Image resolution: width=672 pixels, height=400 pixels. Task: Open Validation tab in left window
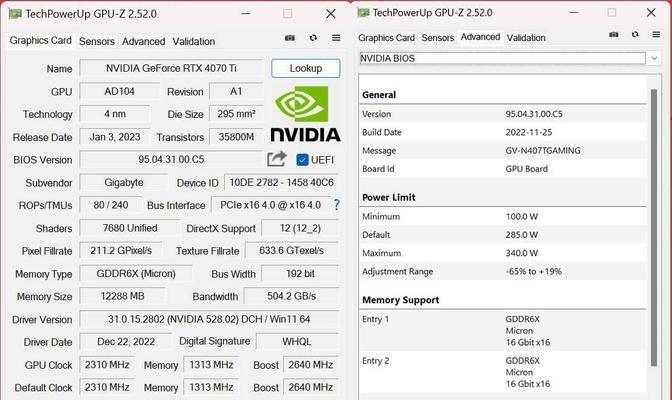tap(194, 42)
